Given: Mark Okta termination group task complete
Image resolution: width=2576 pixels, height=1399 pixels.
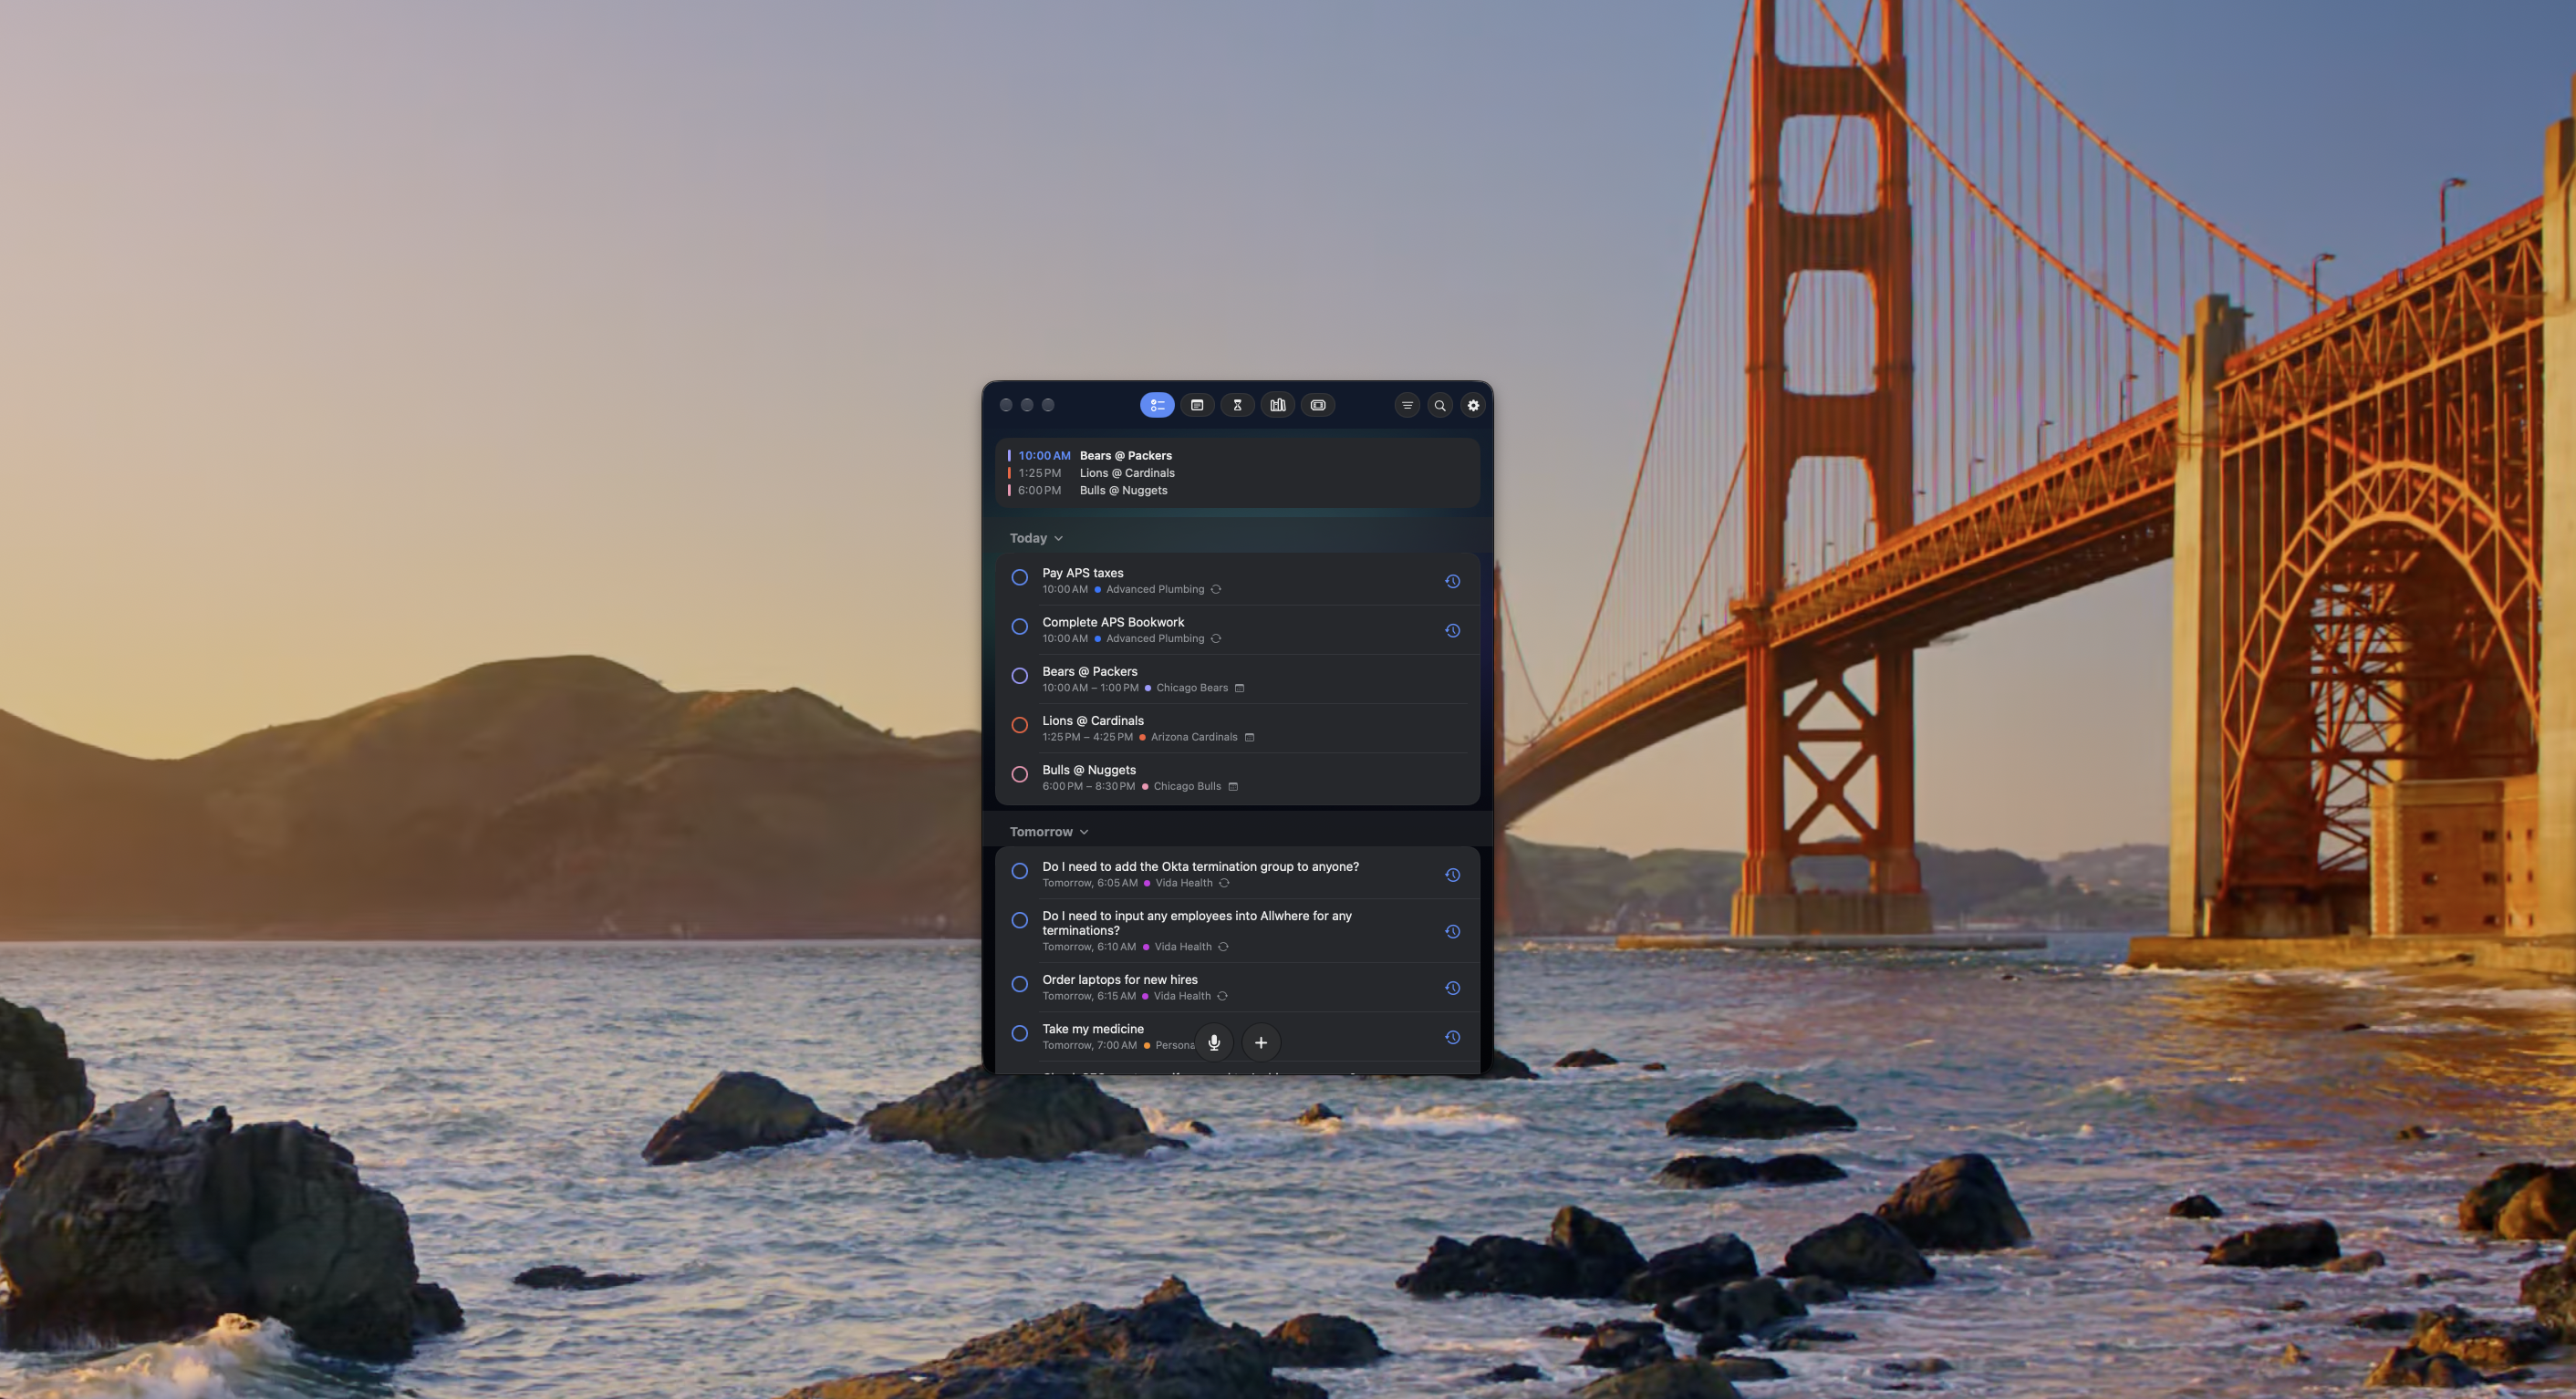Looking at the screenshot, I should click(x=1019, y=871).
